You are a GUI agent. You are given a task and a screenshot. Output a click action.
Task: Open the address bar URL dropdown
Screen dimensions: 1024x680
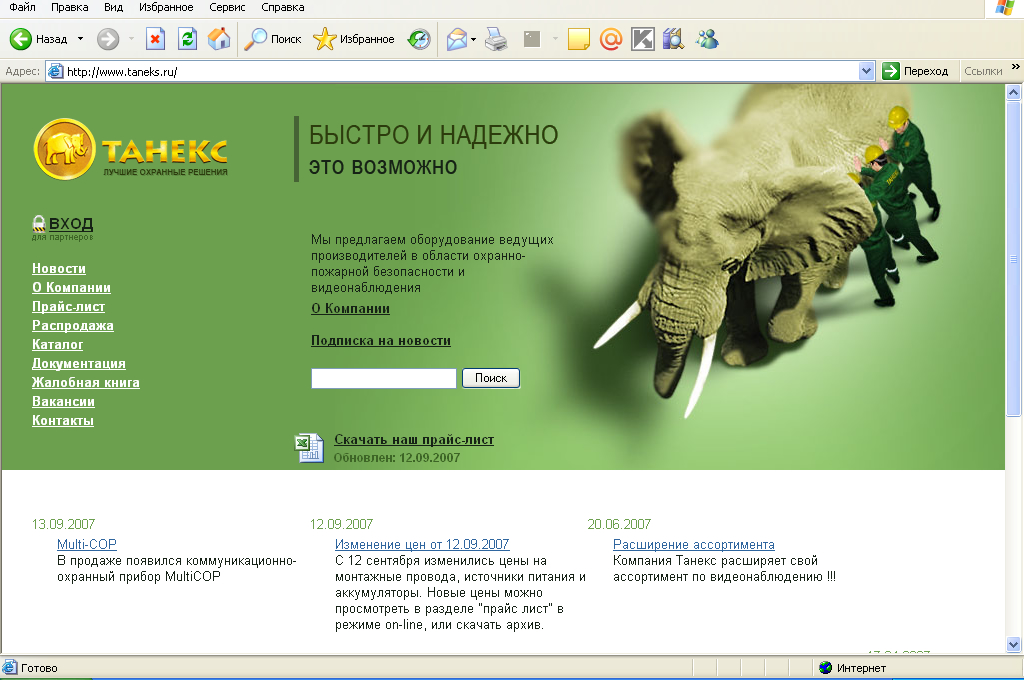[867, 71]
